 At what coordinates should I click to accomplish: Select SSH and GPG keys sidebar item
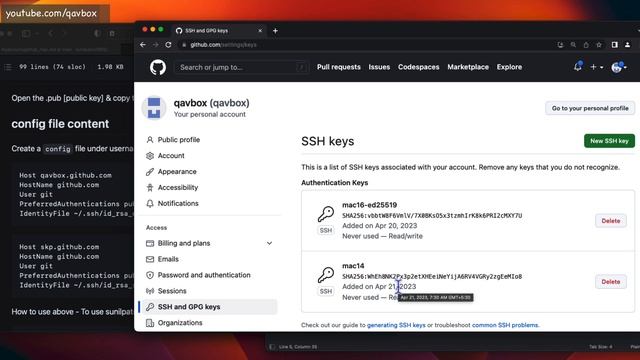[208, 307]
